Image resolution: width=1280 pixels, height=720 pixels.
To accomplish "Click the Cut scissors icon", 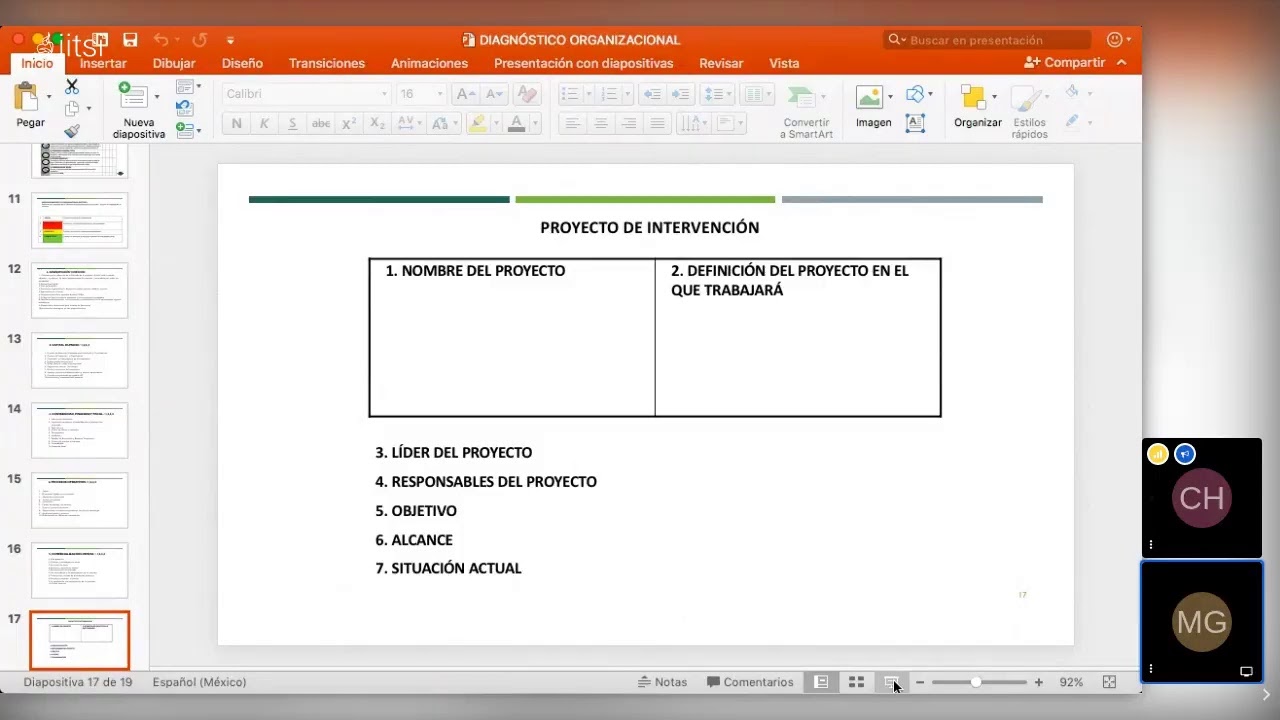I will pos(72,87).
